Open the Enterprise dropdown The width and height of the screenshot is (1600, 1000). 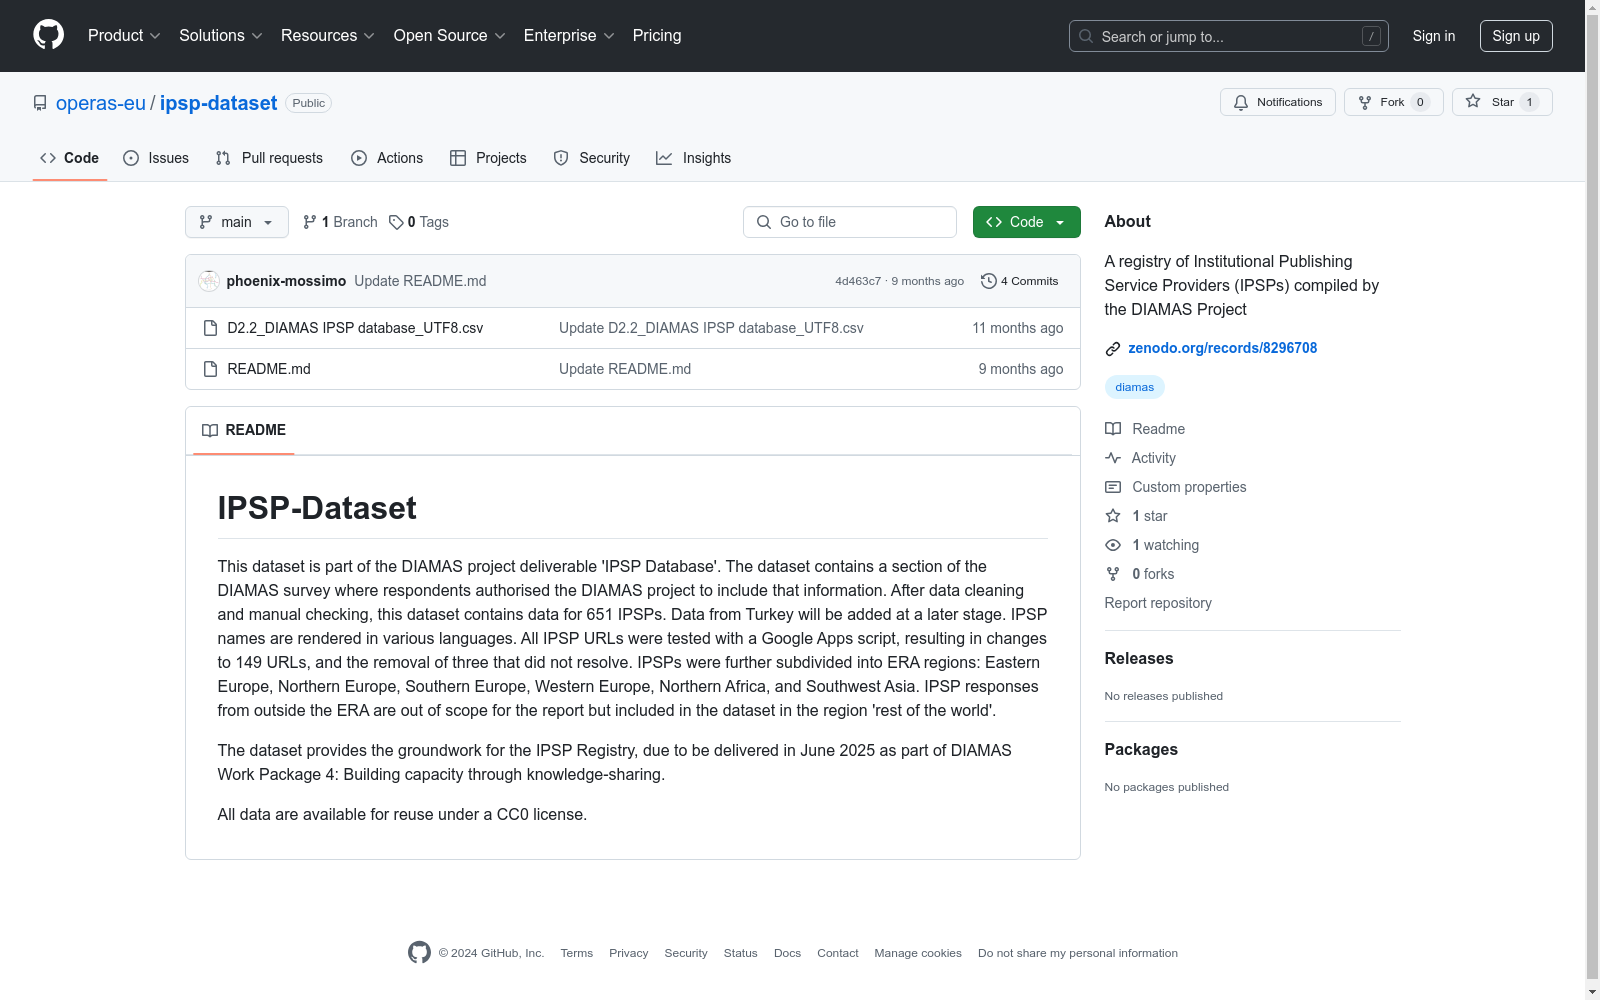pos(569,36)
